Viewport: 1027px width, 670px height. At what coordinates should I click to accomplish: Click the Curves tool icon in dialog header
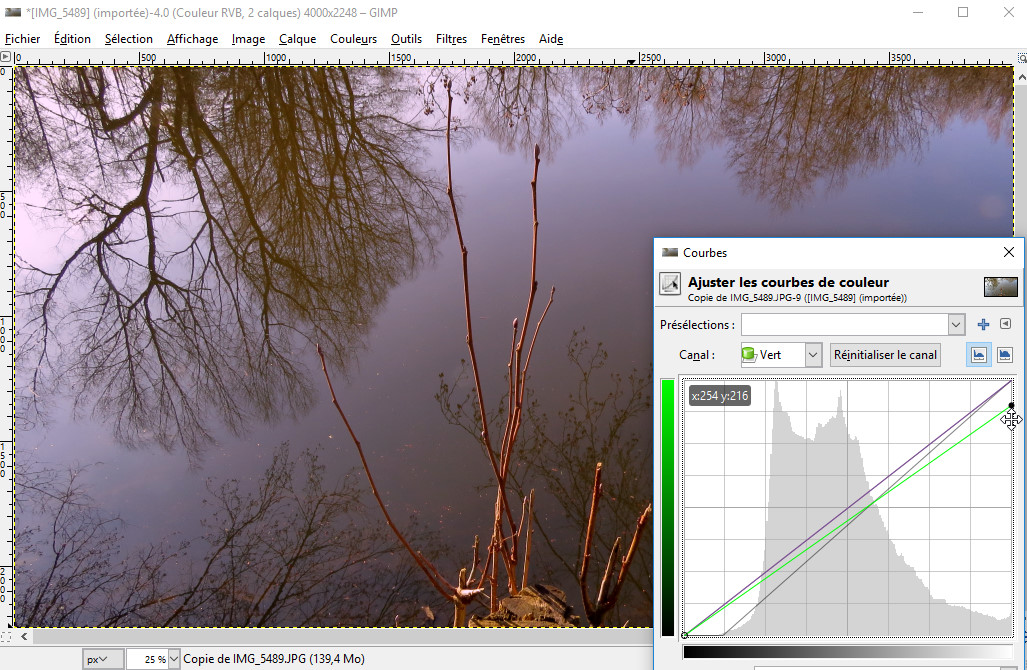[670, 285]
